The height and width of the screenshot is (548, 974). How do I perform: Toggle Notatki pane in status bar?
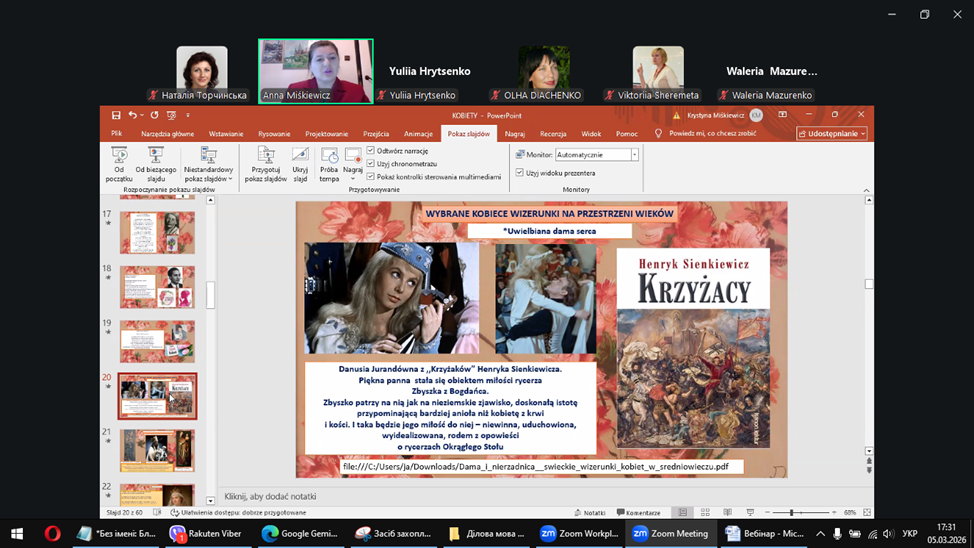pyautogui.click(x=589, y=513)
